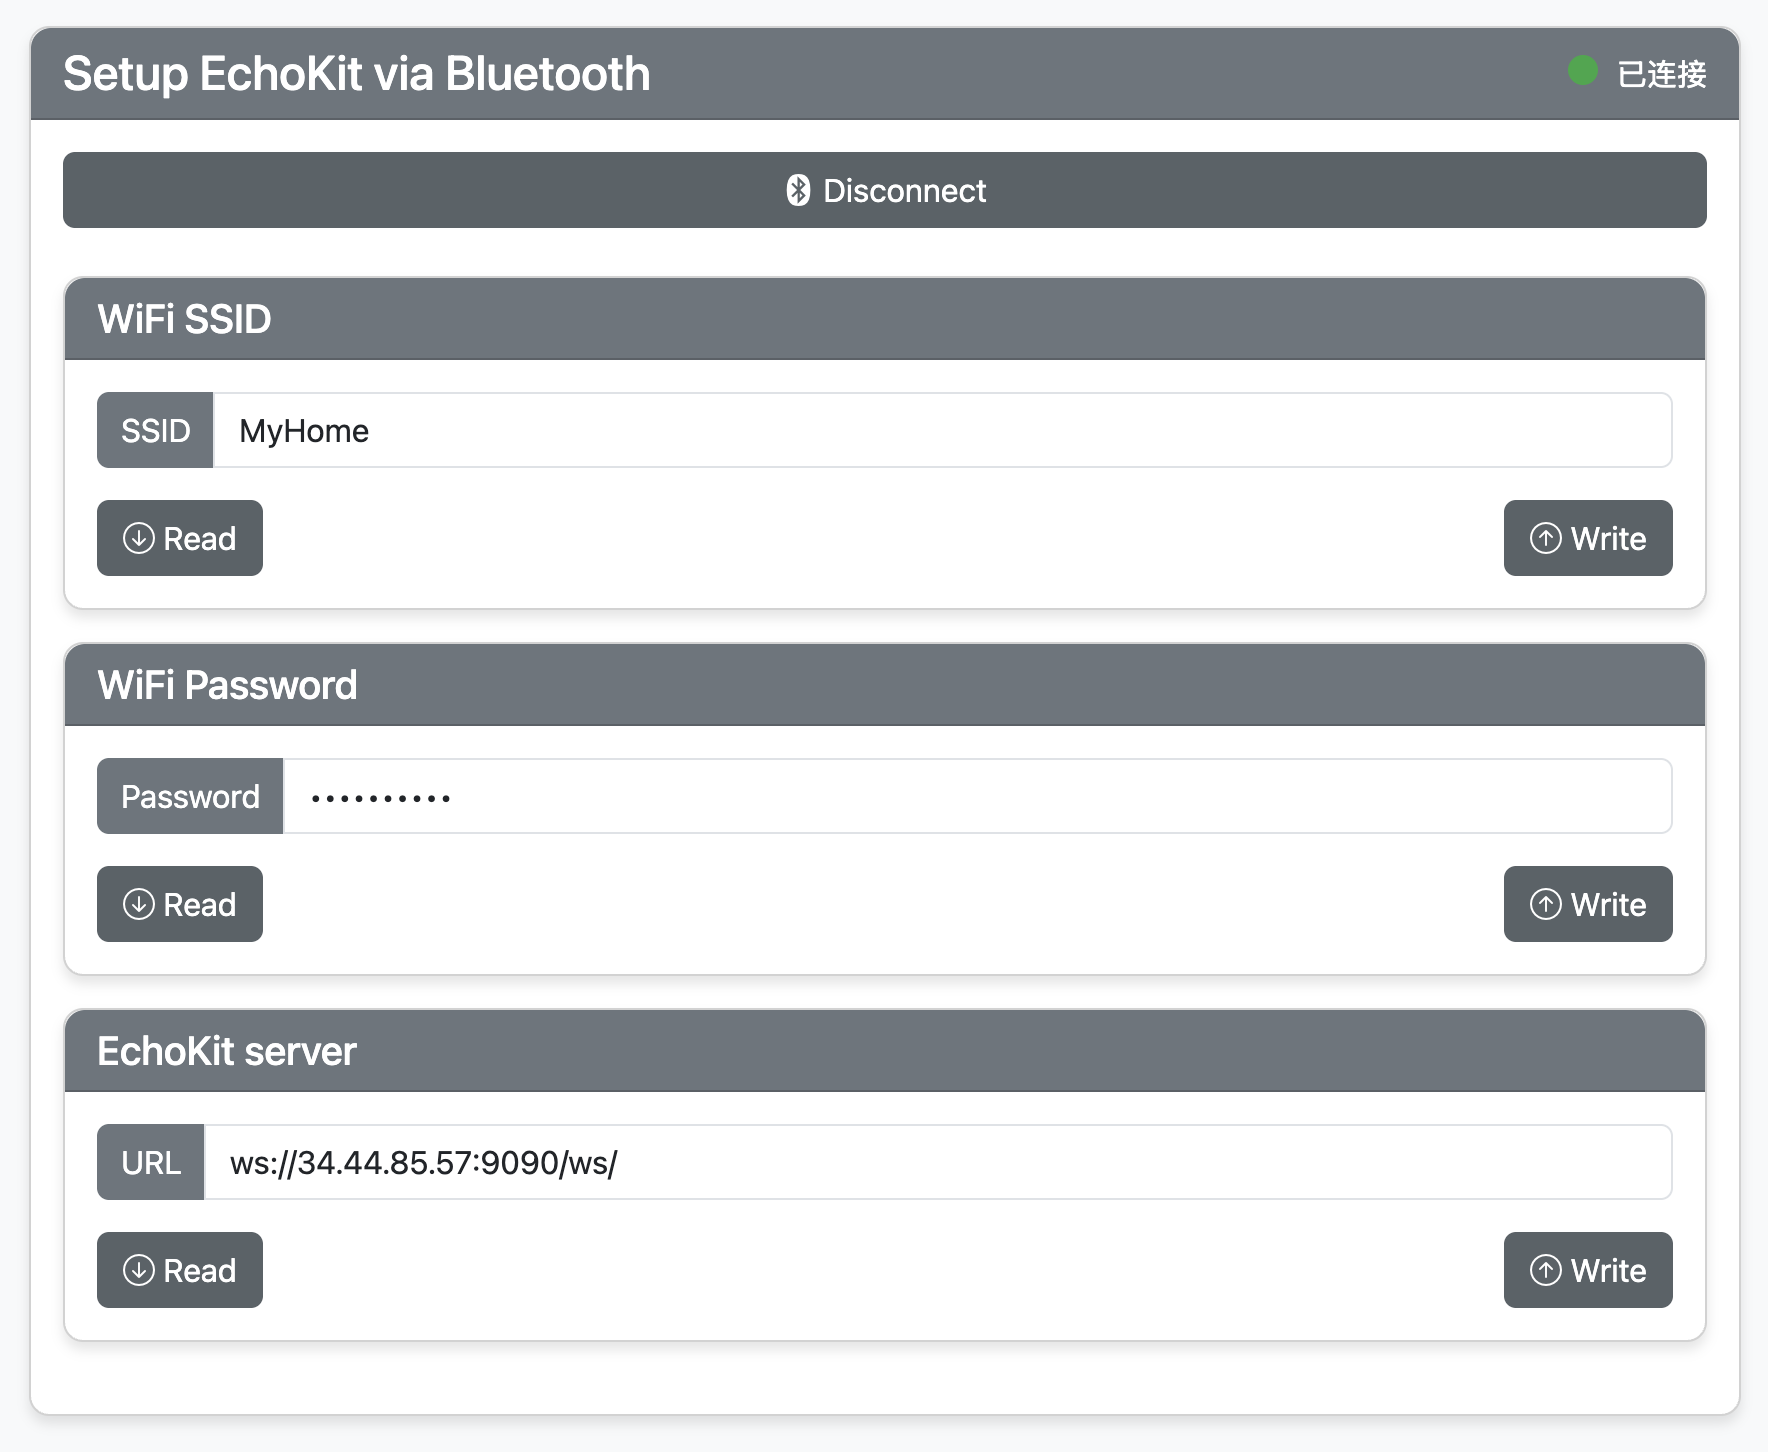Click download arrow icon under SSID field
Viewport: 1768px width, 1452px height.
coord(138,538)
